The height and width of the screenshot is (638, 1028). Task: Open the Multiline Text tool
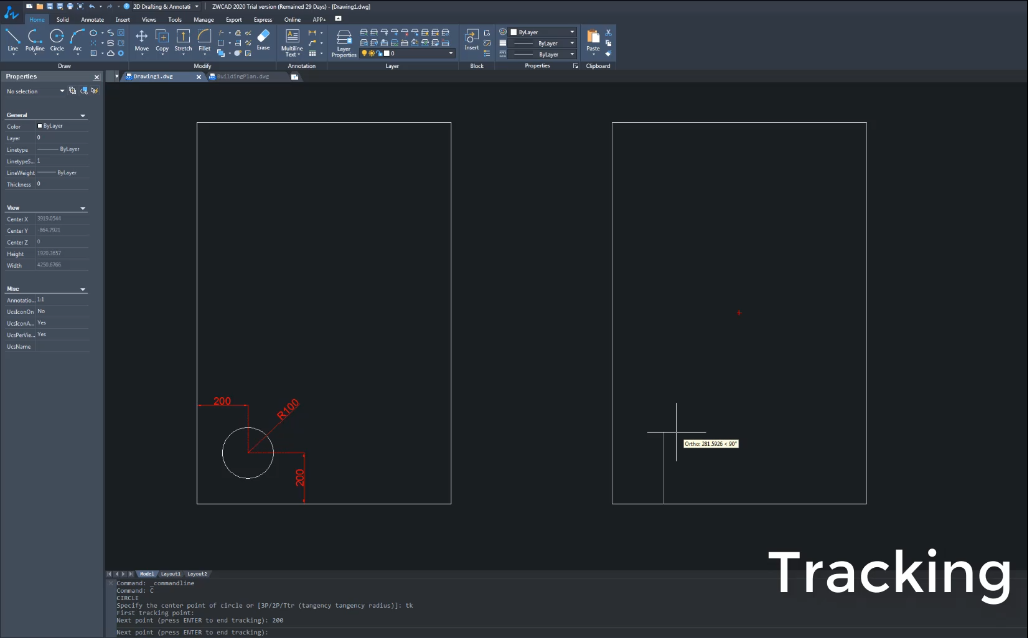(292, 42)
